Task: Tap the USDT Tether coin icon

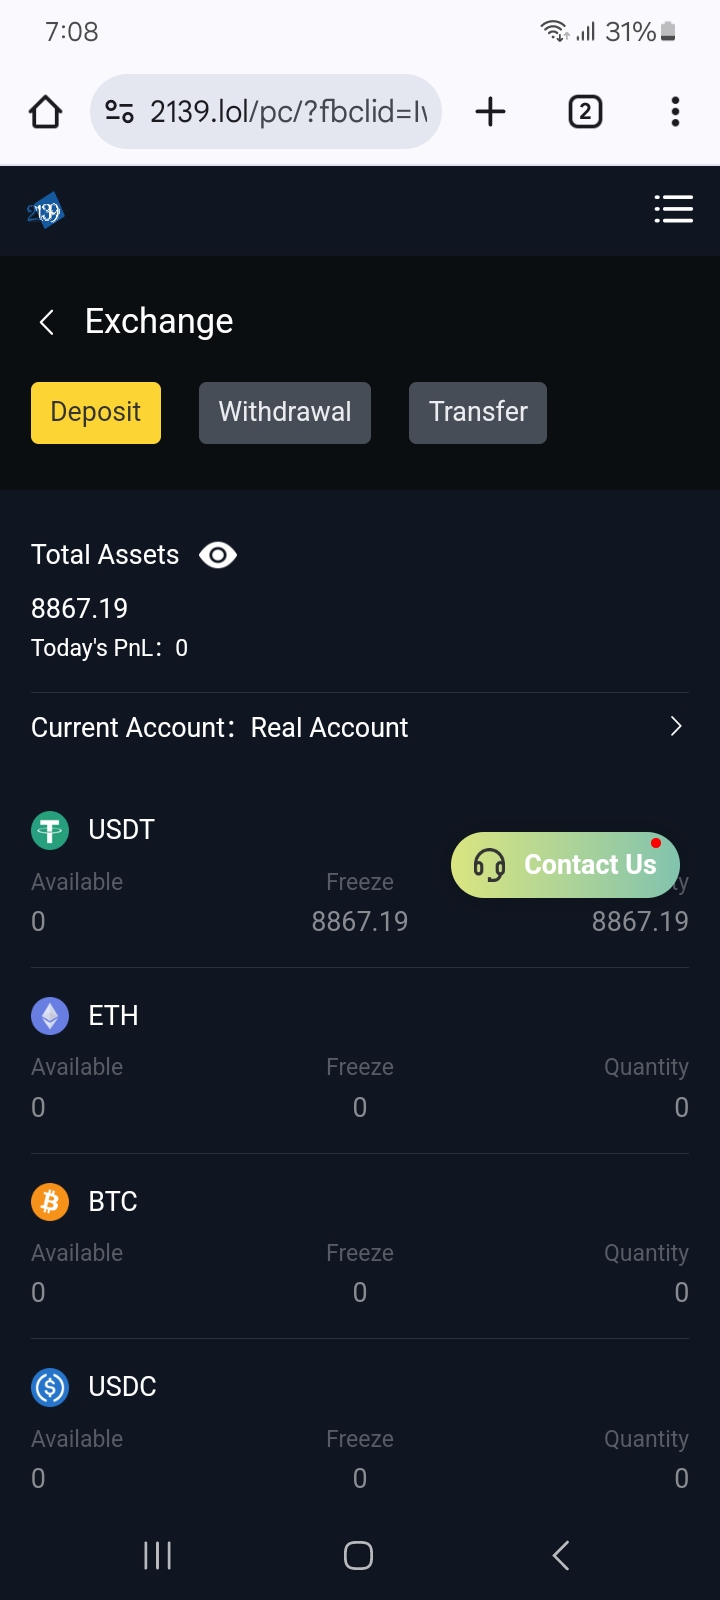Action: tap(50, 830)
